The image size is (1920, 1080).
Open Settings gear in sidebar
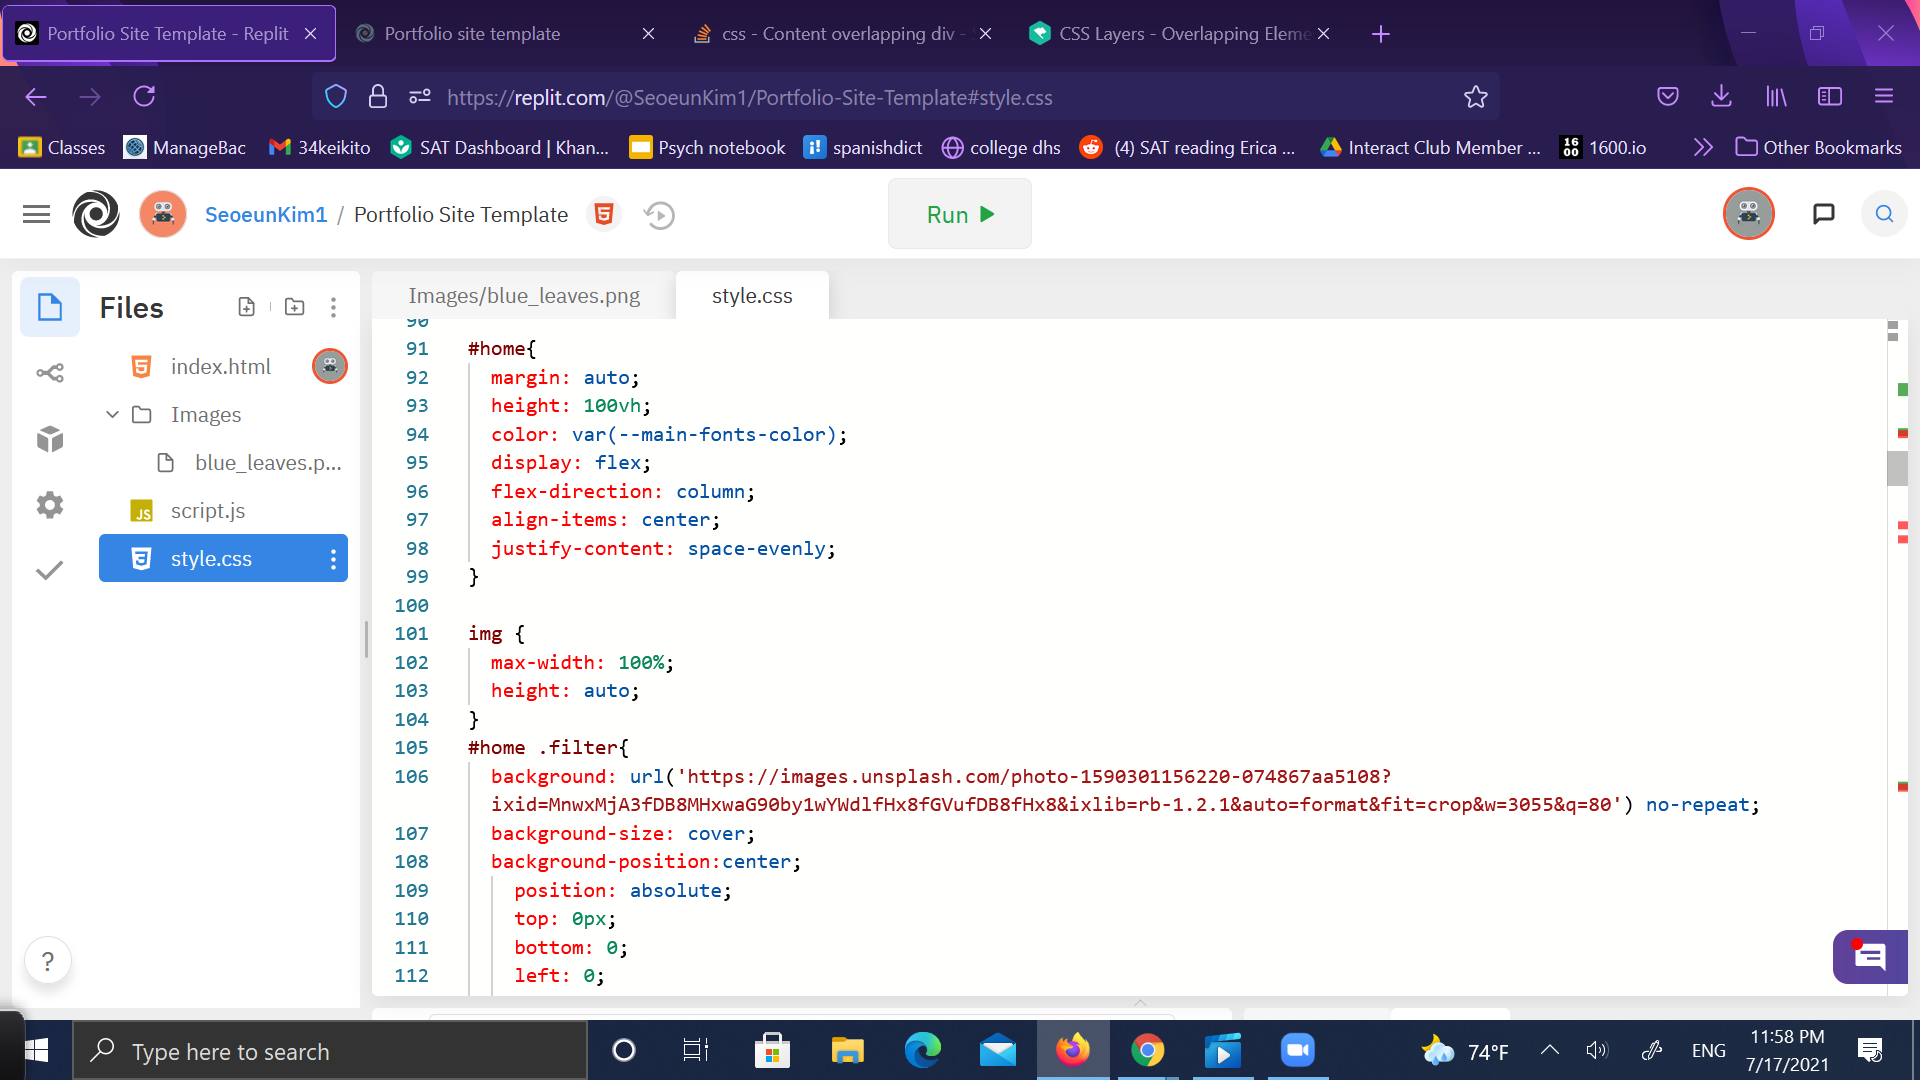click(50, 505)
